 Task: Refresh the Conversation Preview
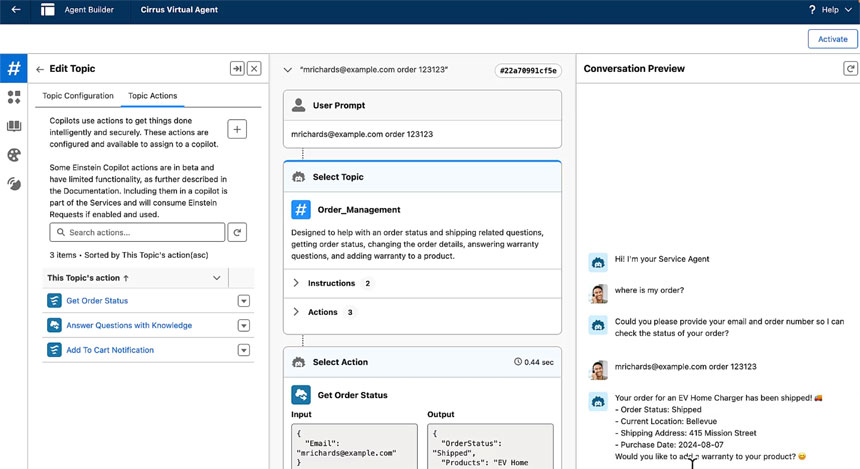(x=850, y=69)
